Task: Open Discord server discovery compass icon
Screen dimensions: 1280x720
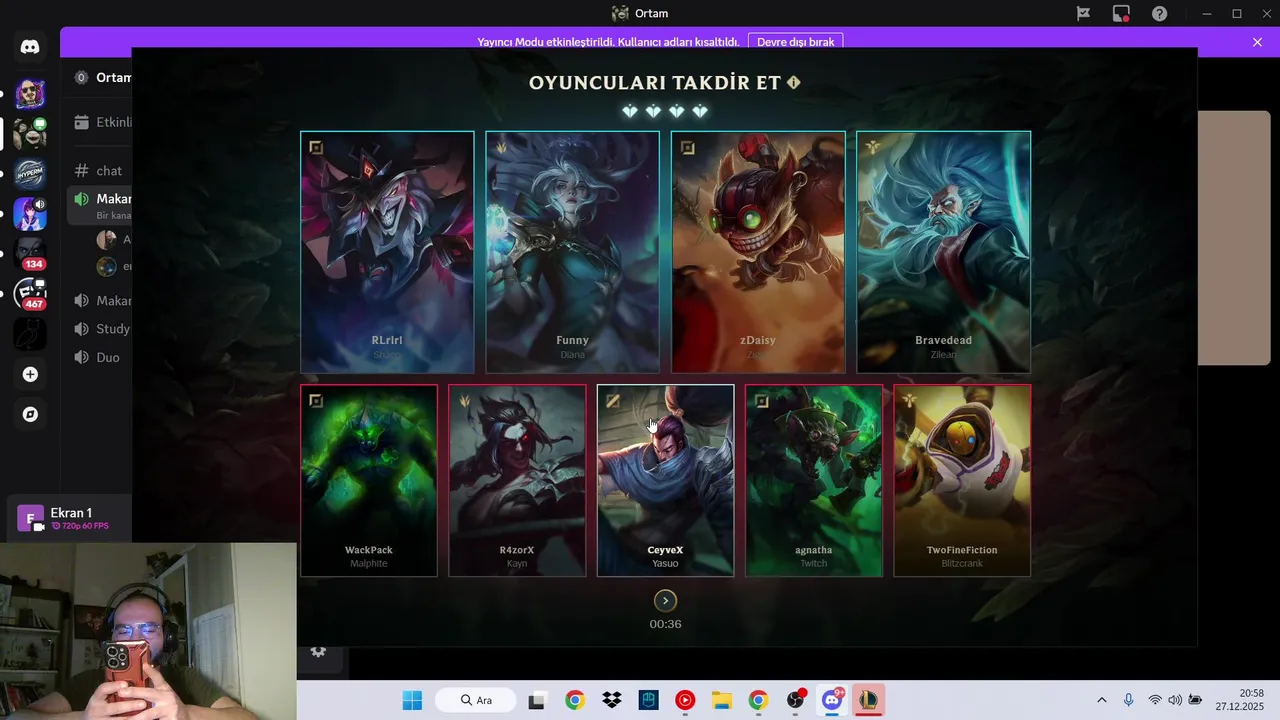Action: tap(30, 414)
